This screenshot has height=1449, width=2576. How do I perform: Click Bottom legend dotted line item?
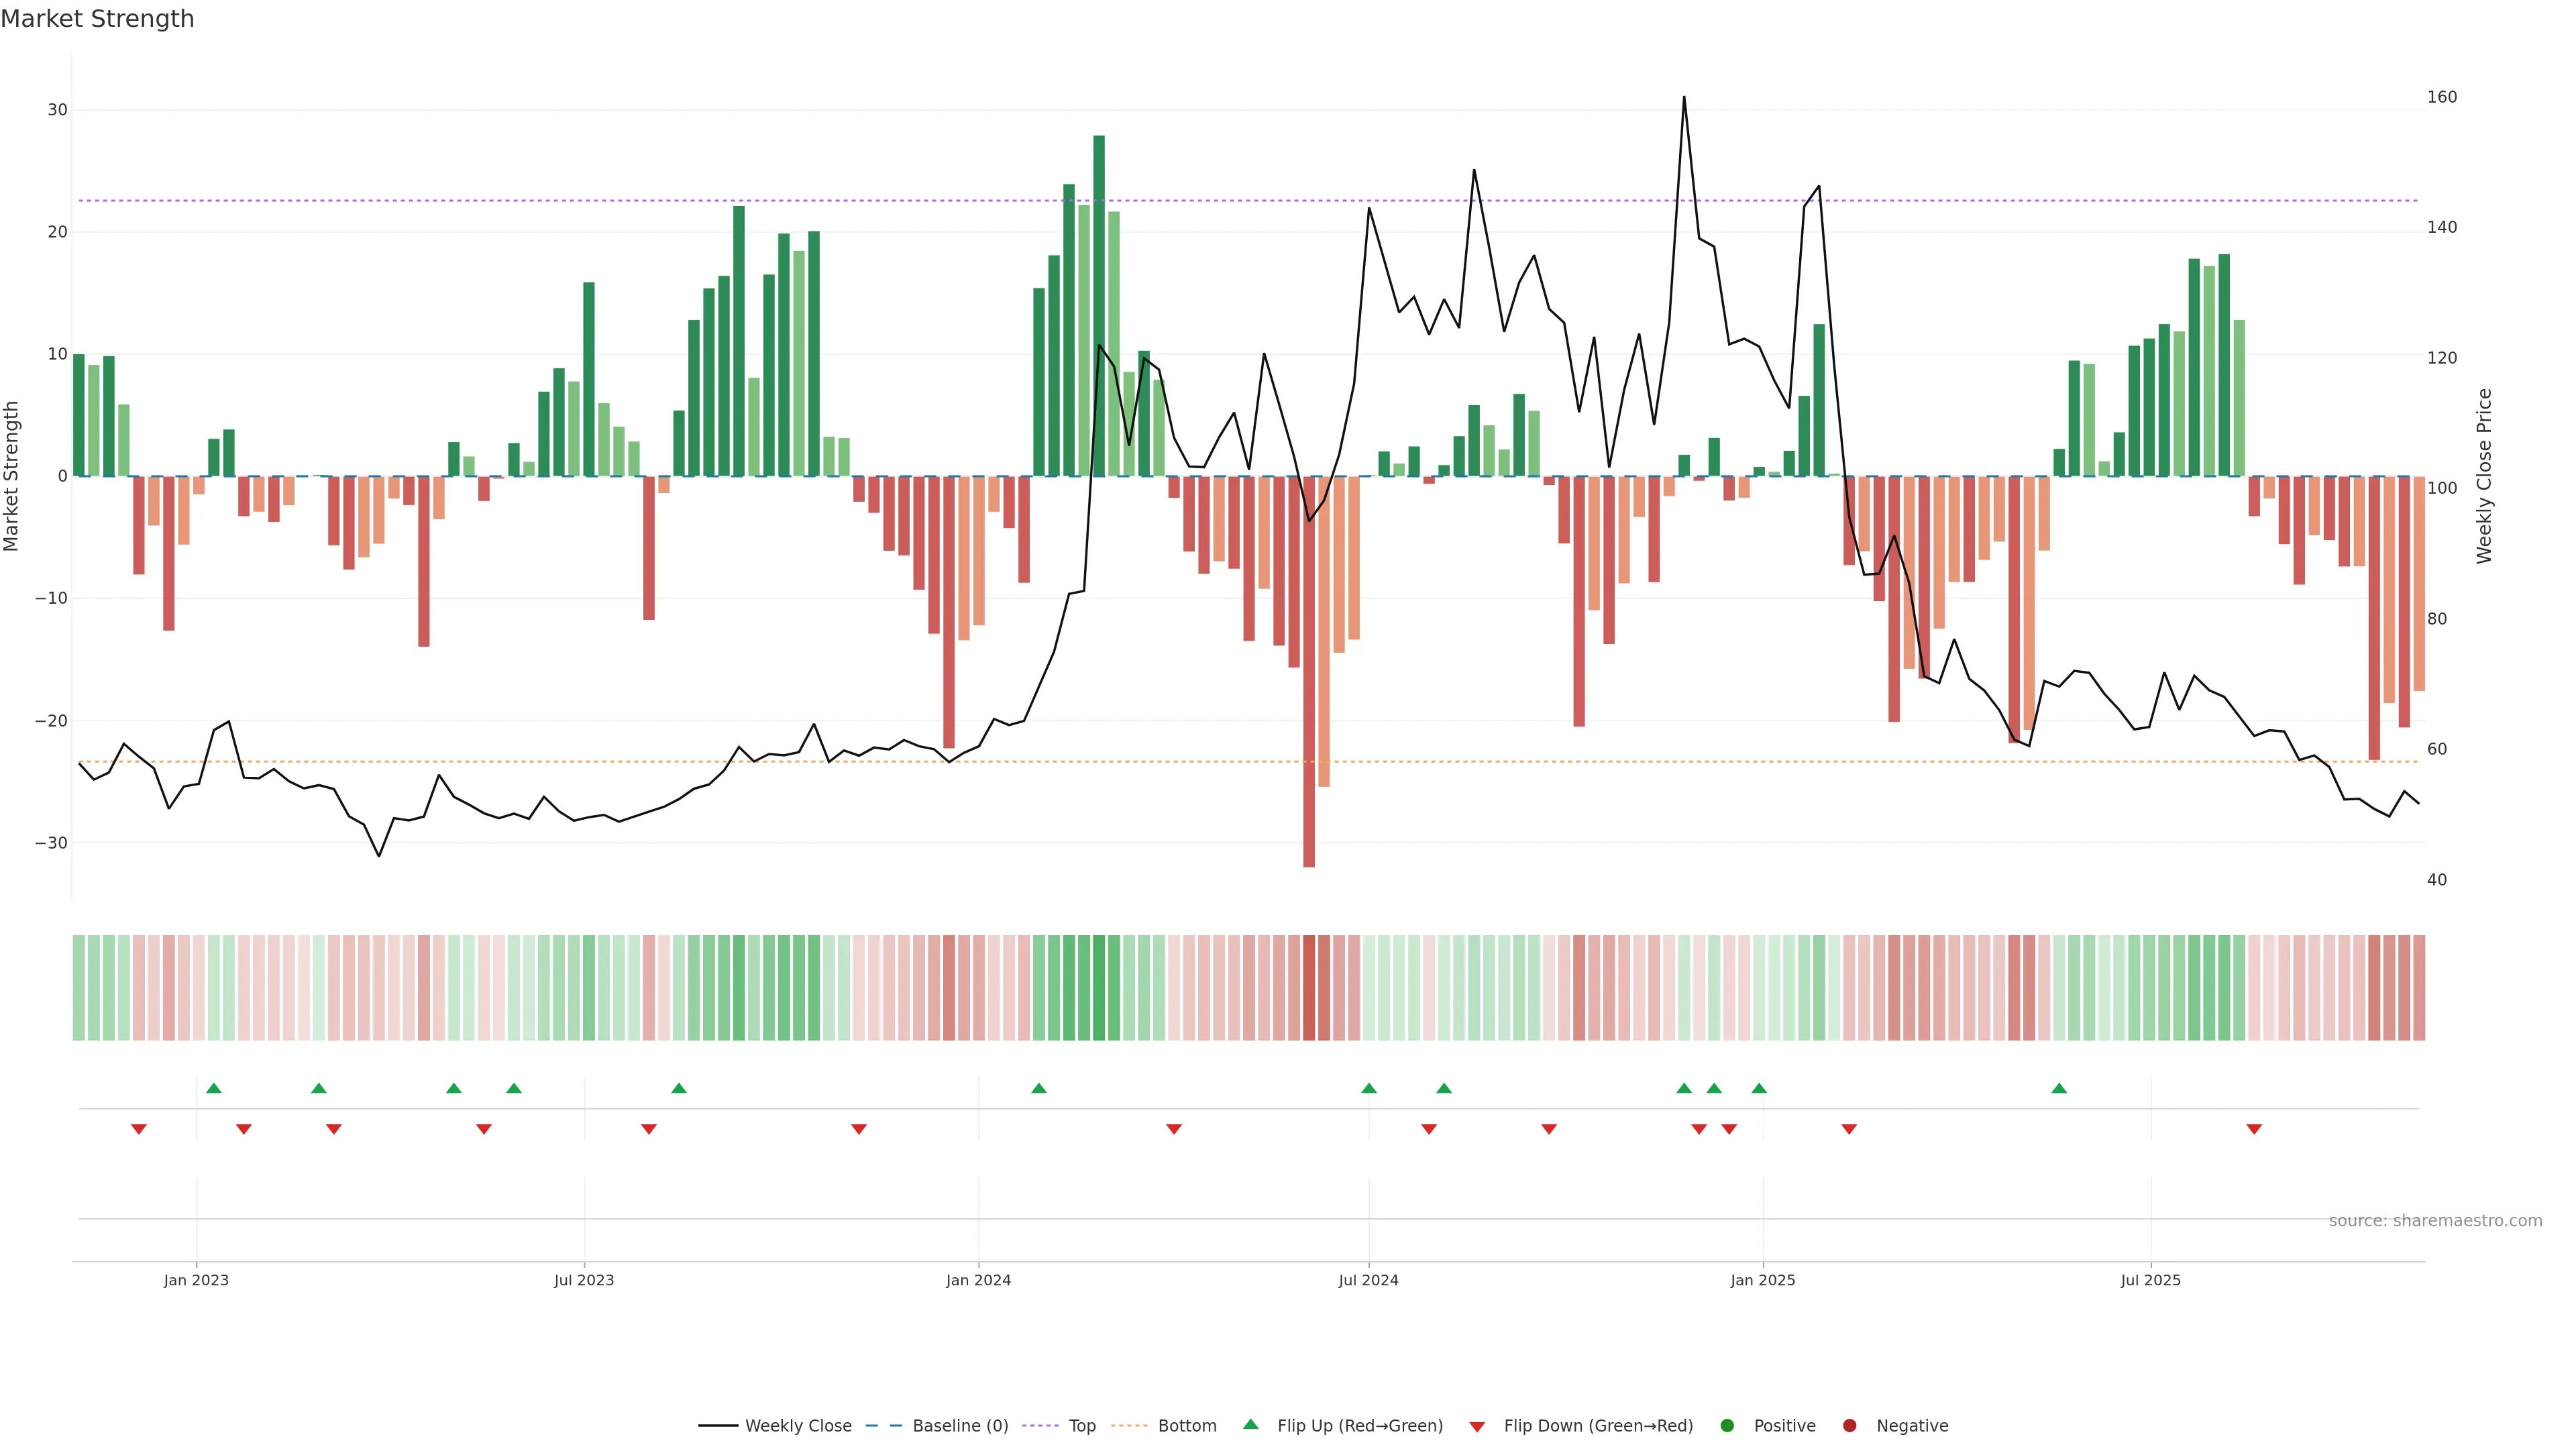pos(1130,1426)
